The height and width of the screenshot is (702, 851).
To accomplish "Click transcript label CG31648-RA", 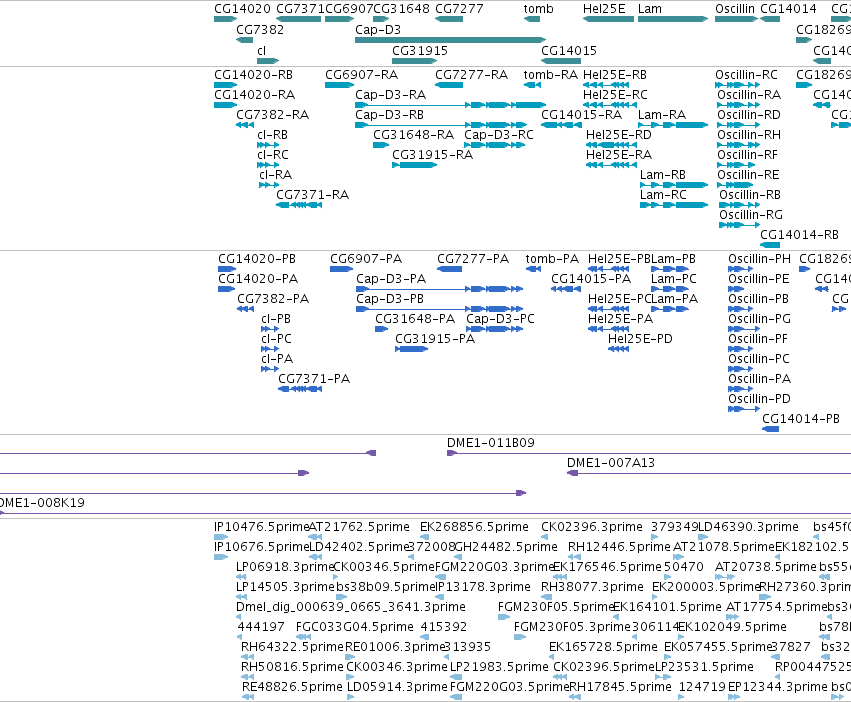I will point(414,135).
